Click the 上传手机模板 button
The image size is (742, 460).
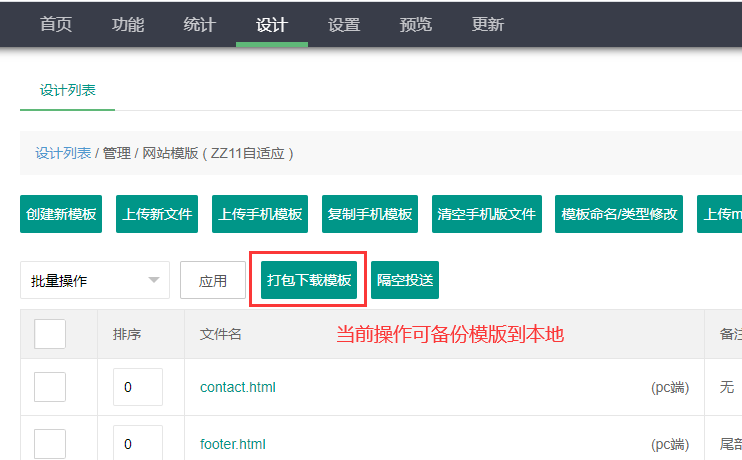pos(260,214)
